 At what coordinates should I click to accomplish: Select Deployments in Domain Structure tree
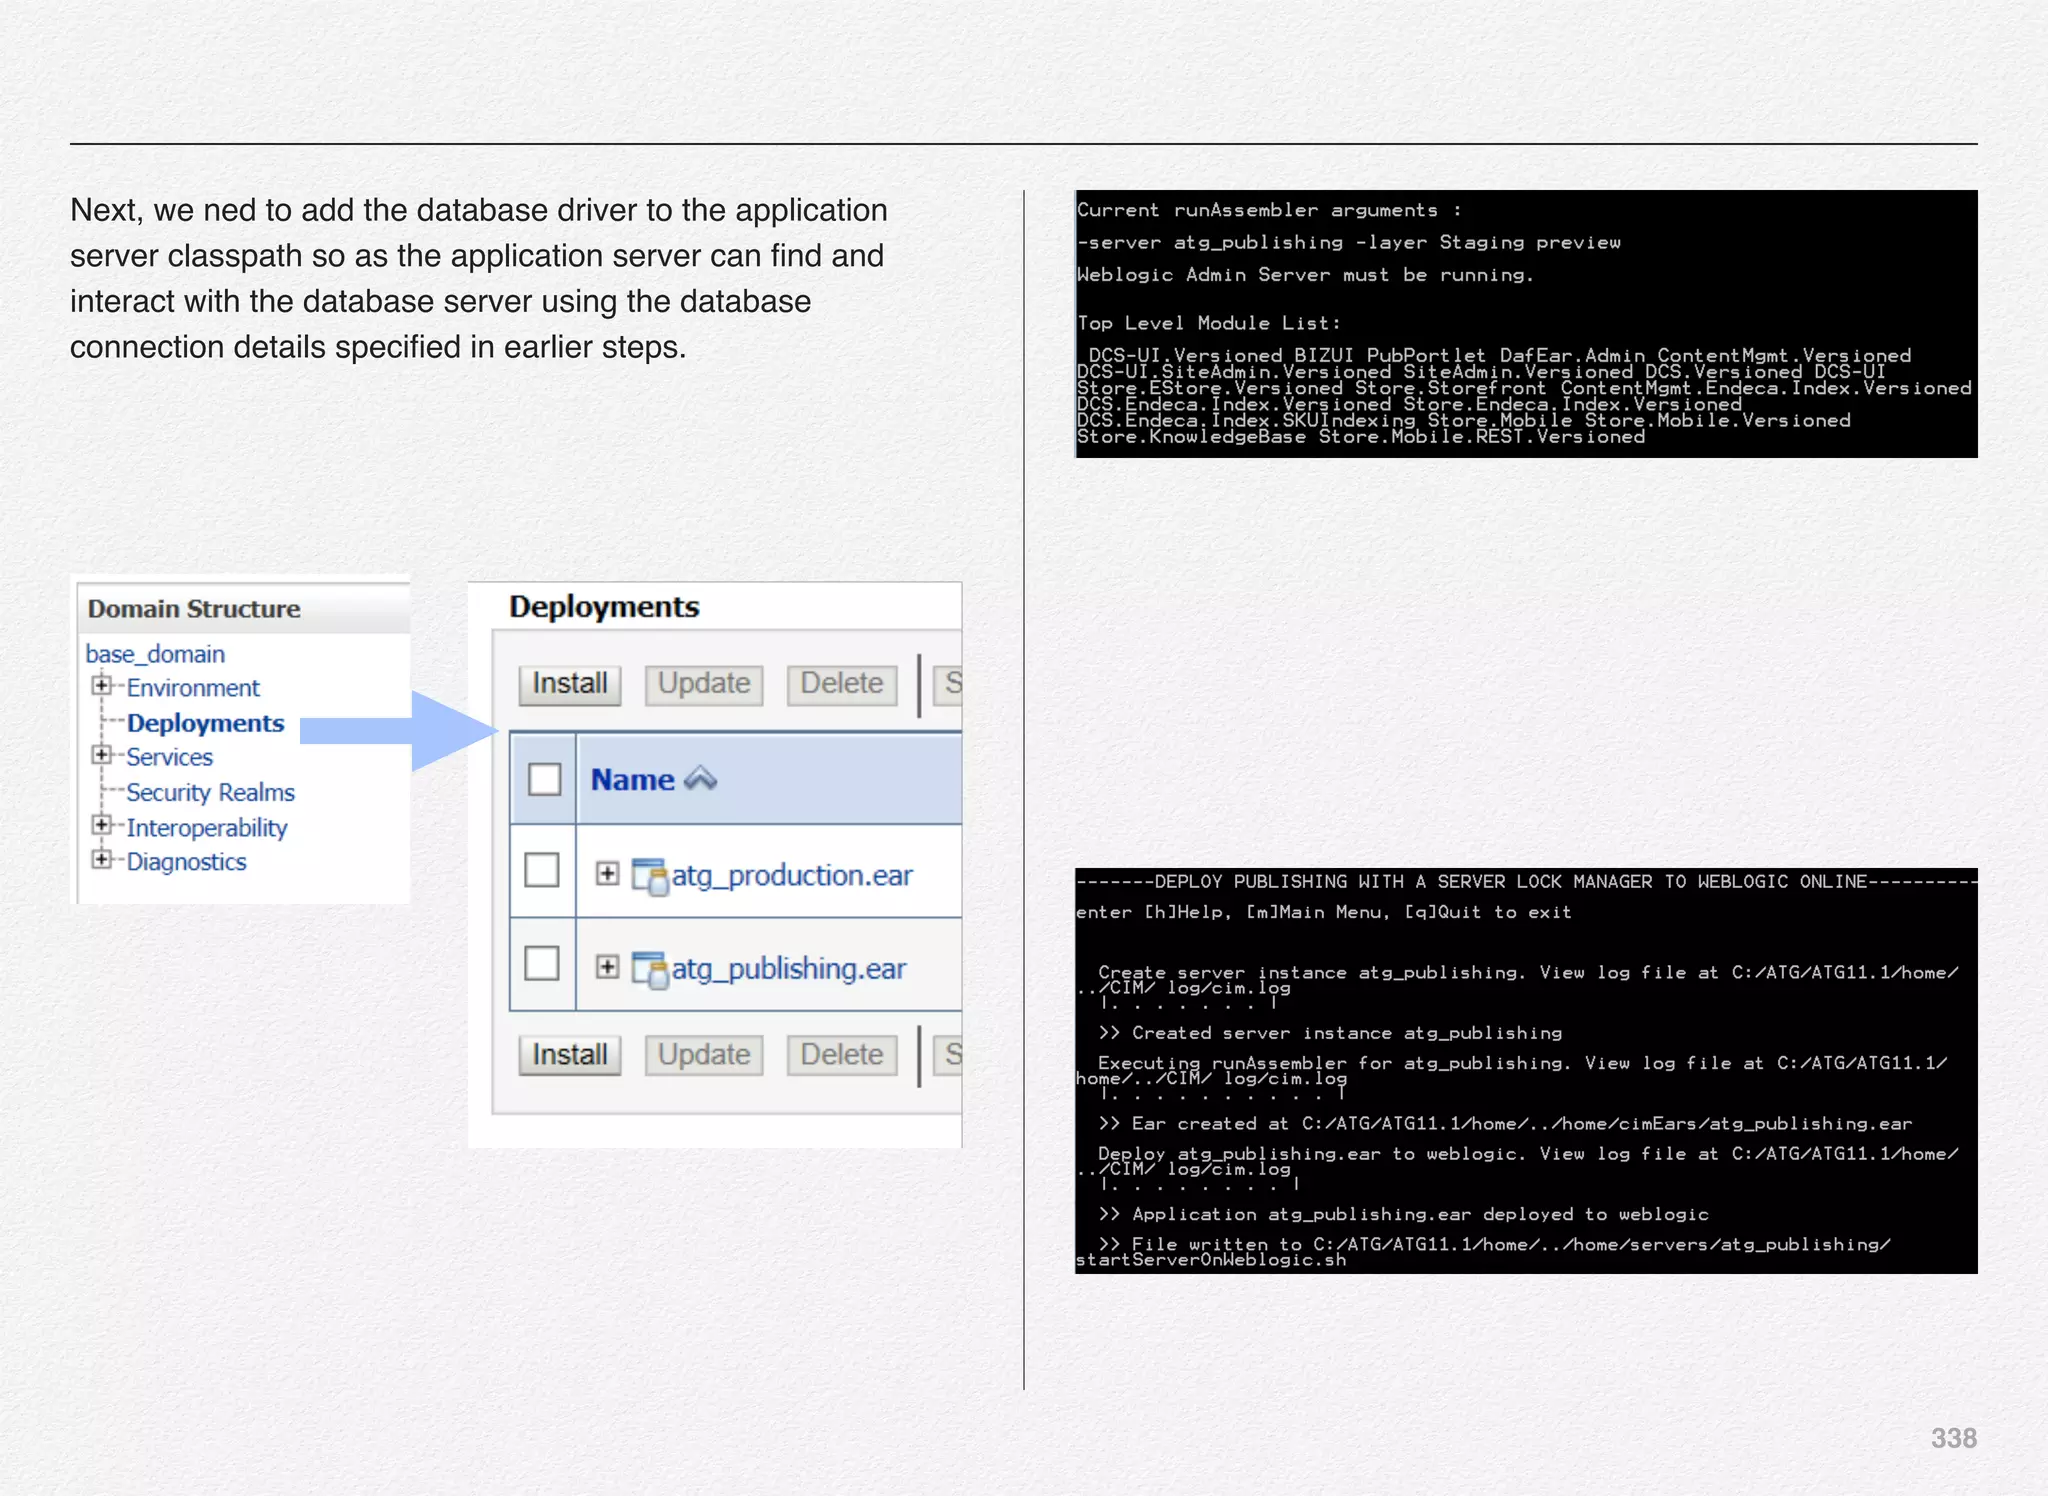pos(205,723)
